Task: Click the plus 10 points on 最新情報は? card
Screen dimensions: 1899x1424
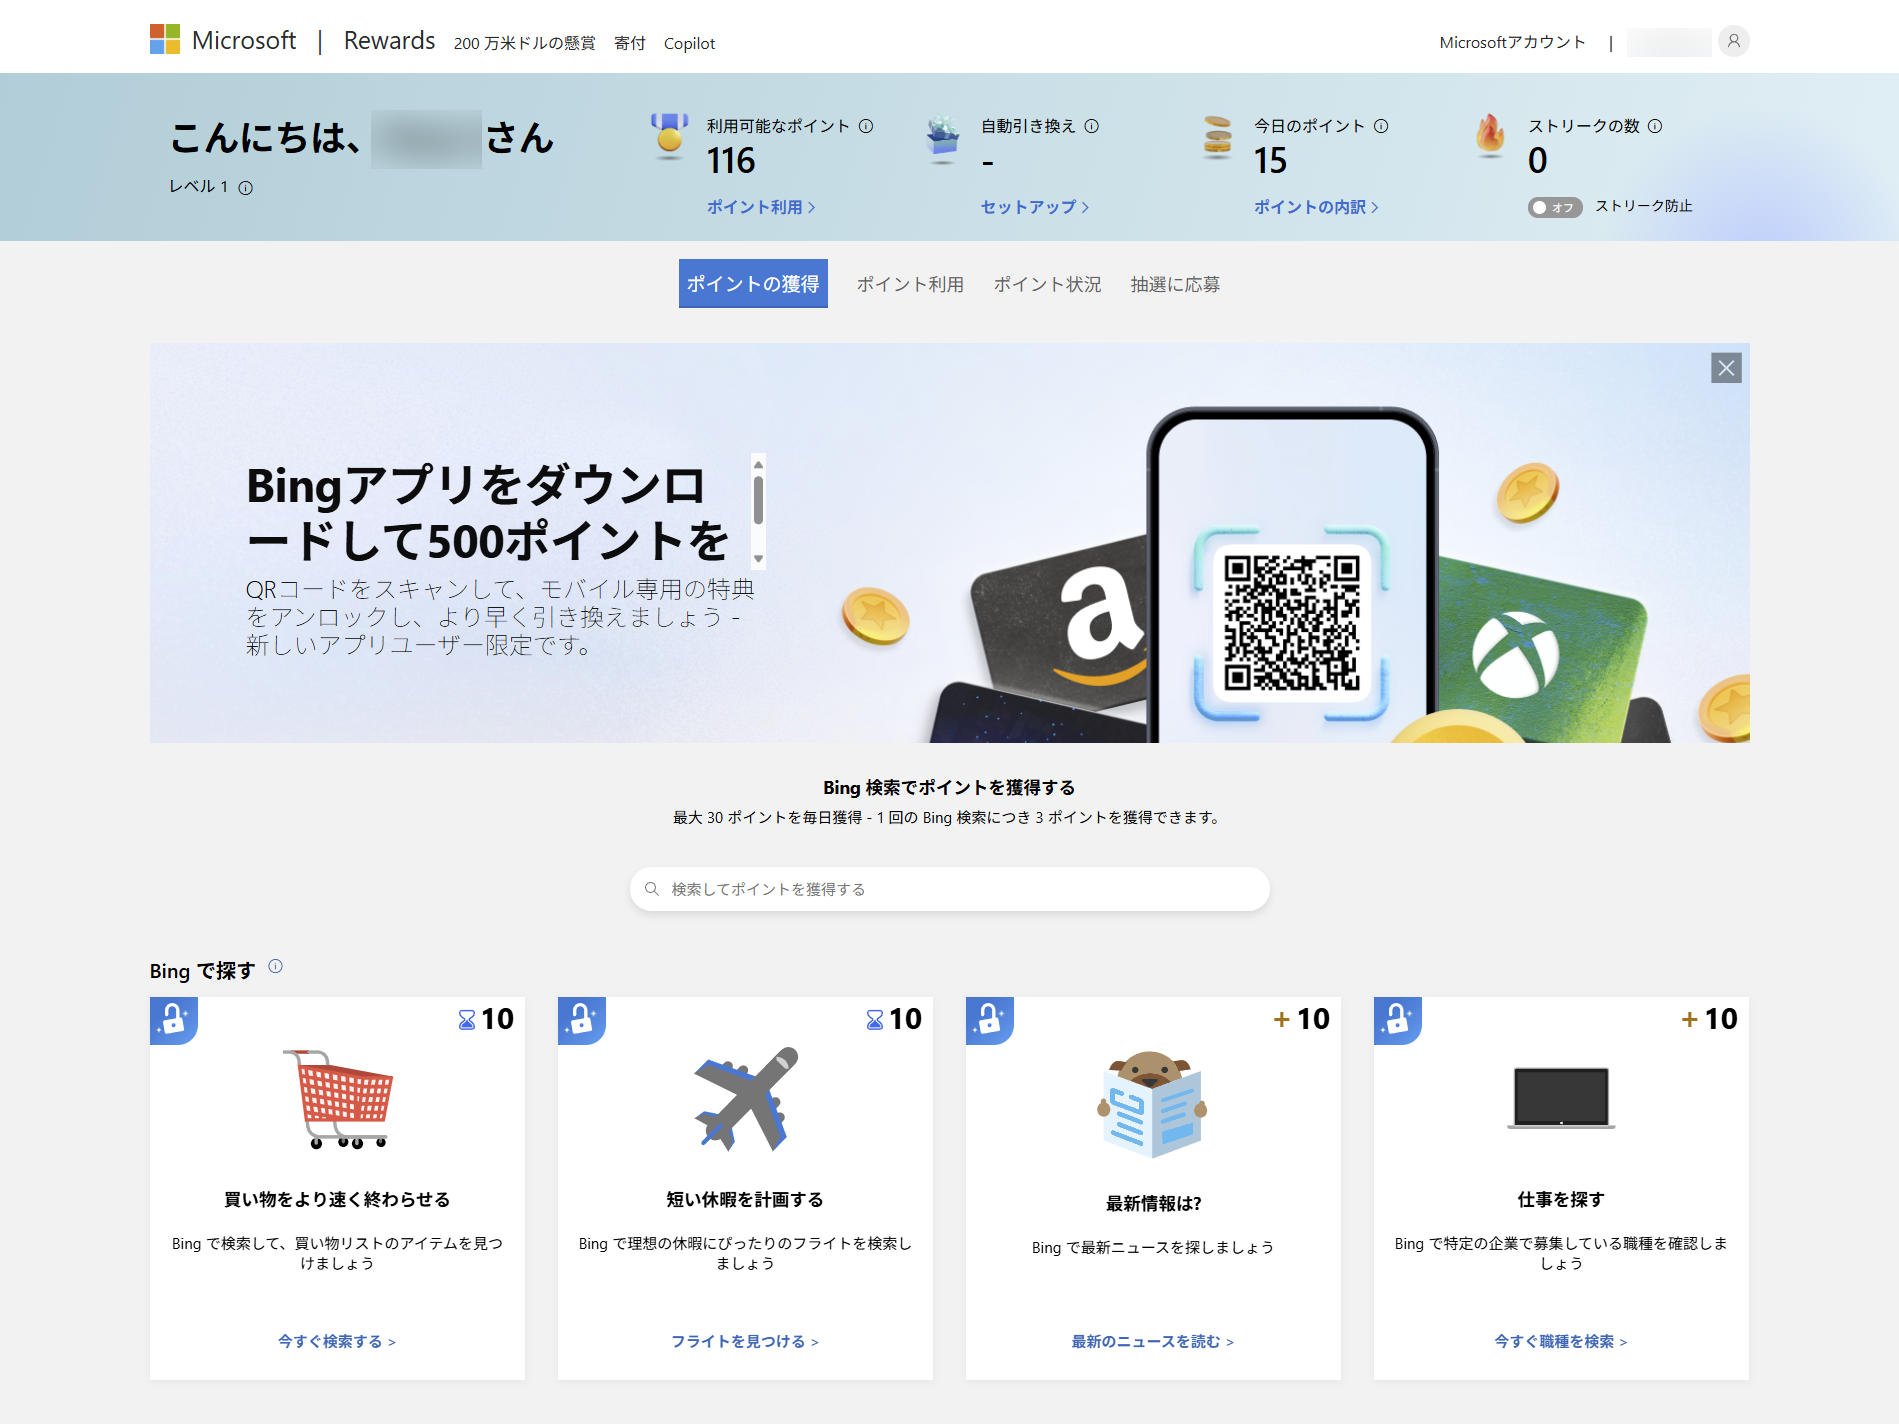Action: click(1301, 1019)
